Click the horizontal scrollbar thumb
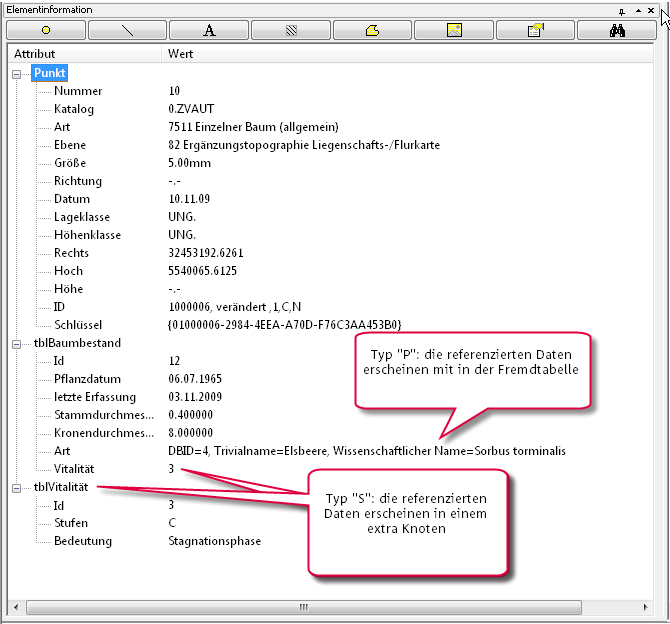 point(304,607)
